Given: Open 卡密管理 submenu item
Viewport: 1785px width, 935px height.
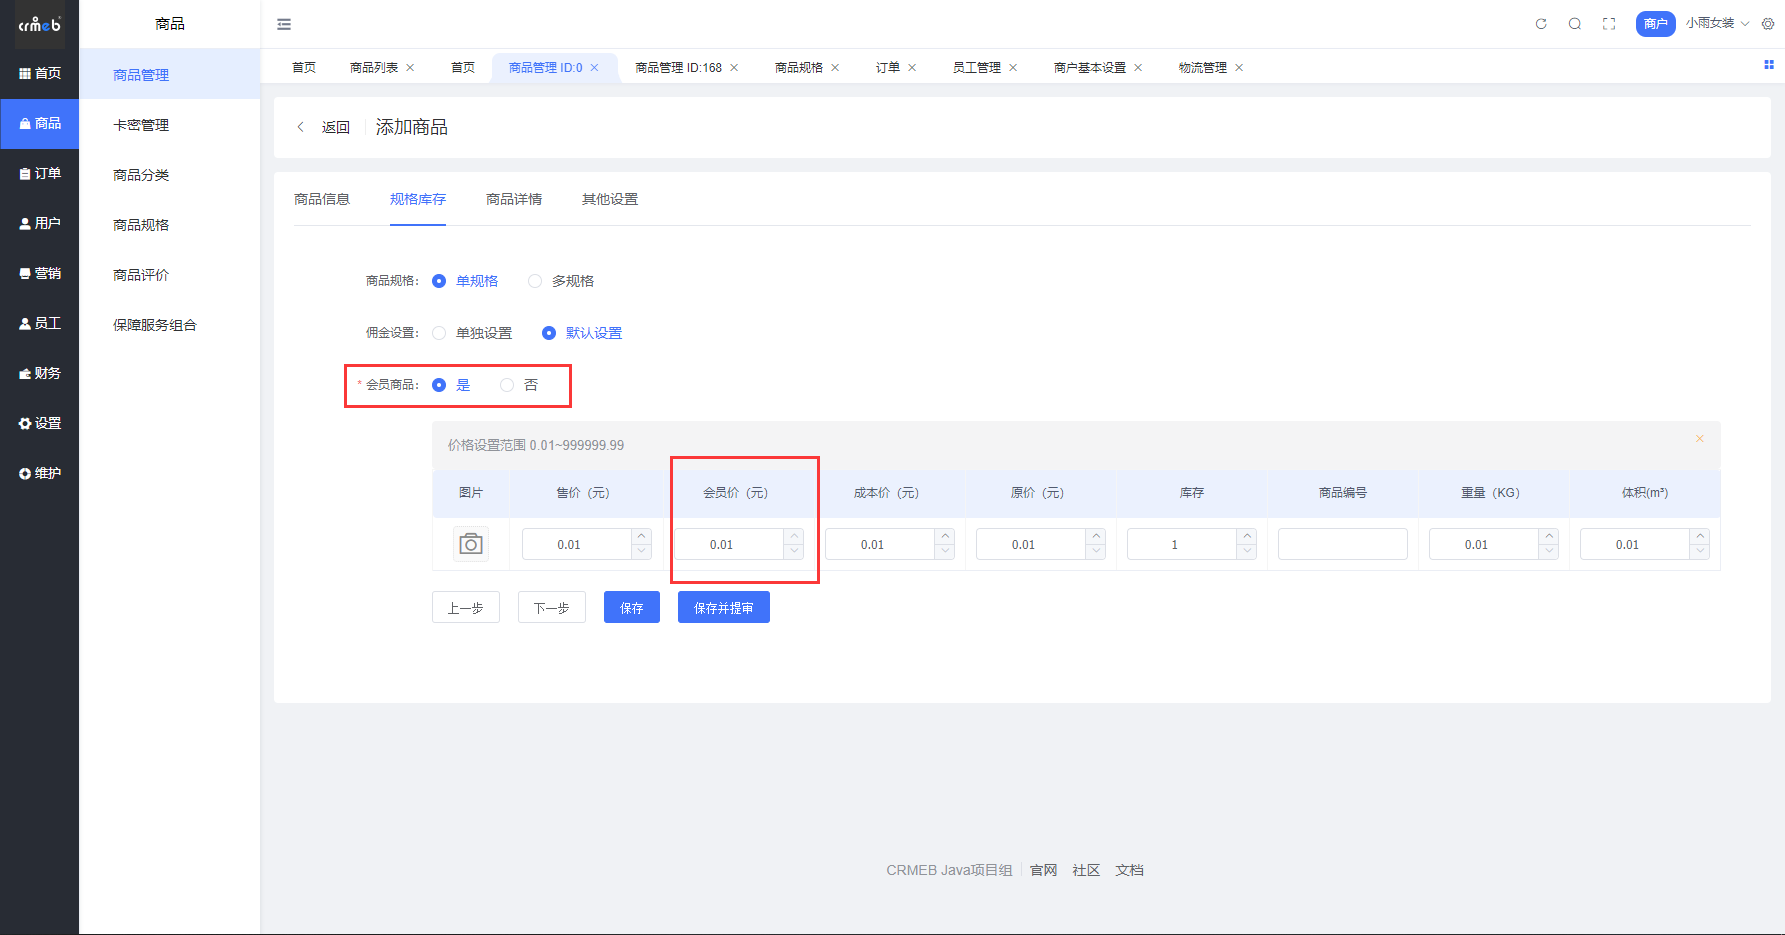Looking at the screenshot, I should pos(170,125).
